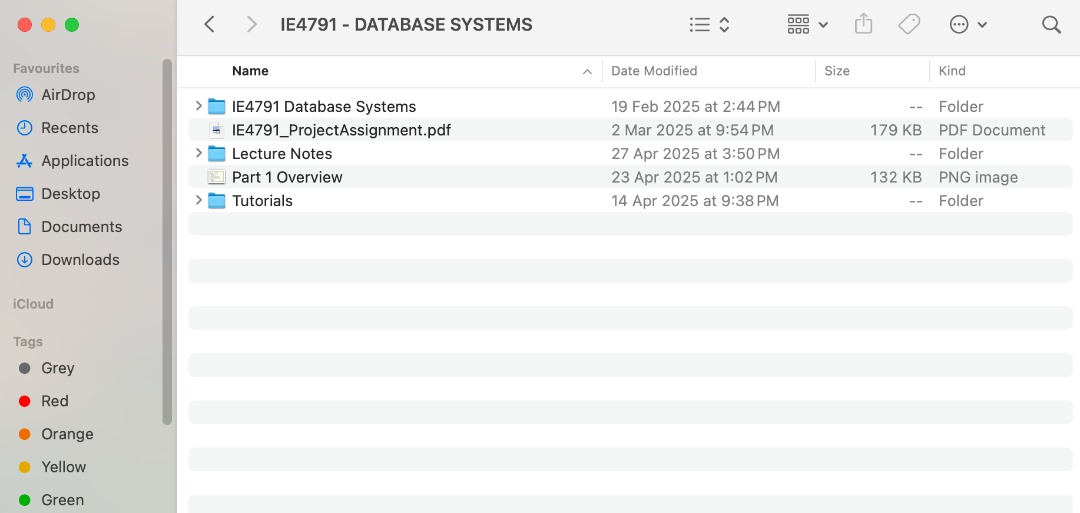Select IE4791_ProjectAssignment.pdf file
Image resolution: width=1080 pixels, height=513 pixels.
click(x=341, y=130)
